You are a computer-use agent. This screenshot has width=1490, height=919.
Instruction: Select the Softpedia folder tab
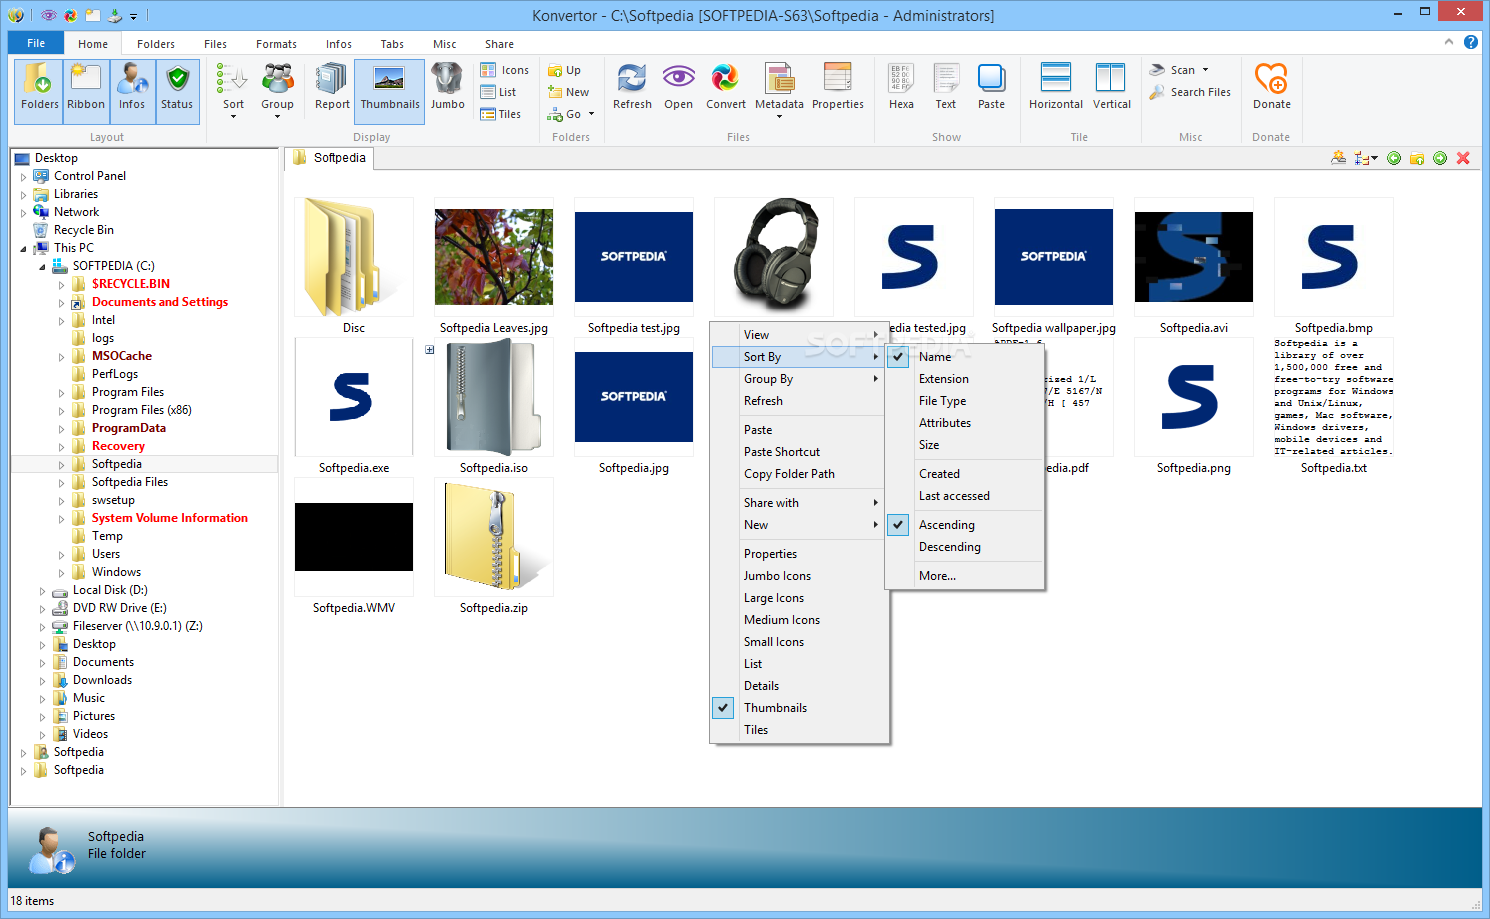(330, 158)
